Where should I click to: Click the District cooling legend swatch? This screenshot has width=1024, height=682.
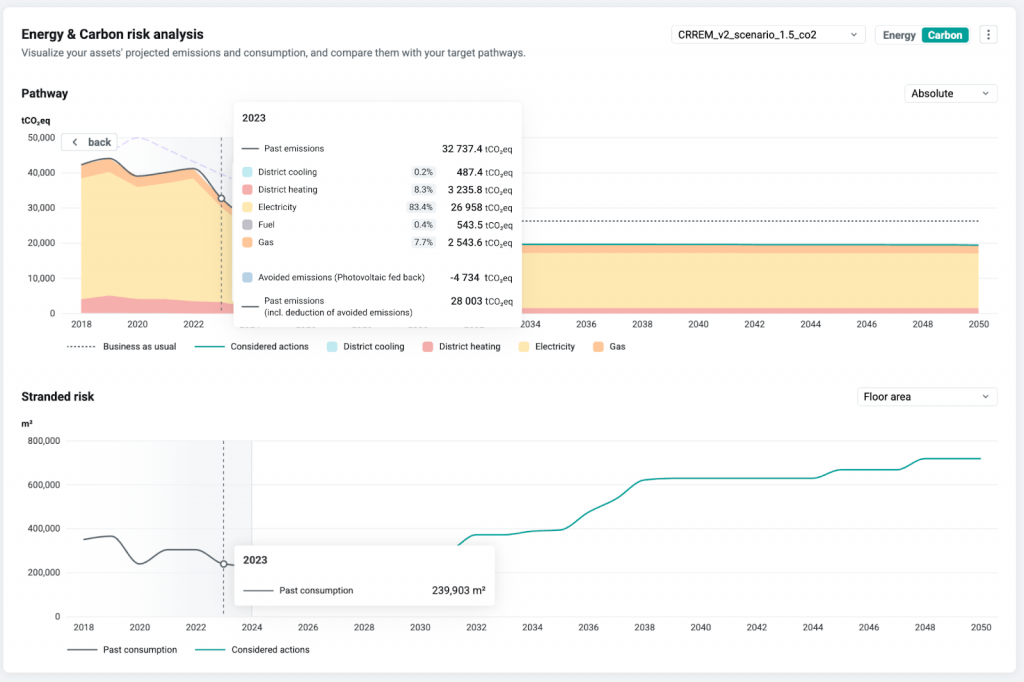coord(332,347)
